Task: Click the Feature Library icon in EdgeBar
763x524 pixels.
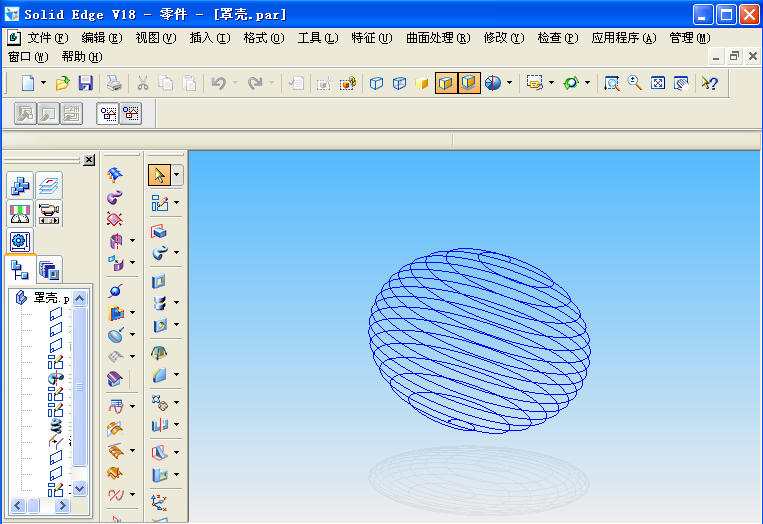Action: [20, 185]
